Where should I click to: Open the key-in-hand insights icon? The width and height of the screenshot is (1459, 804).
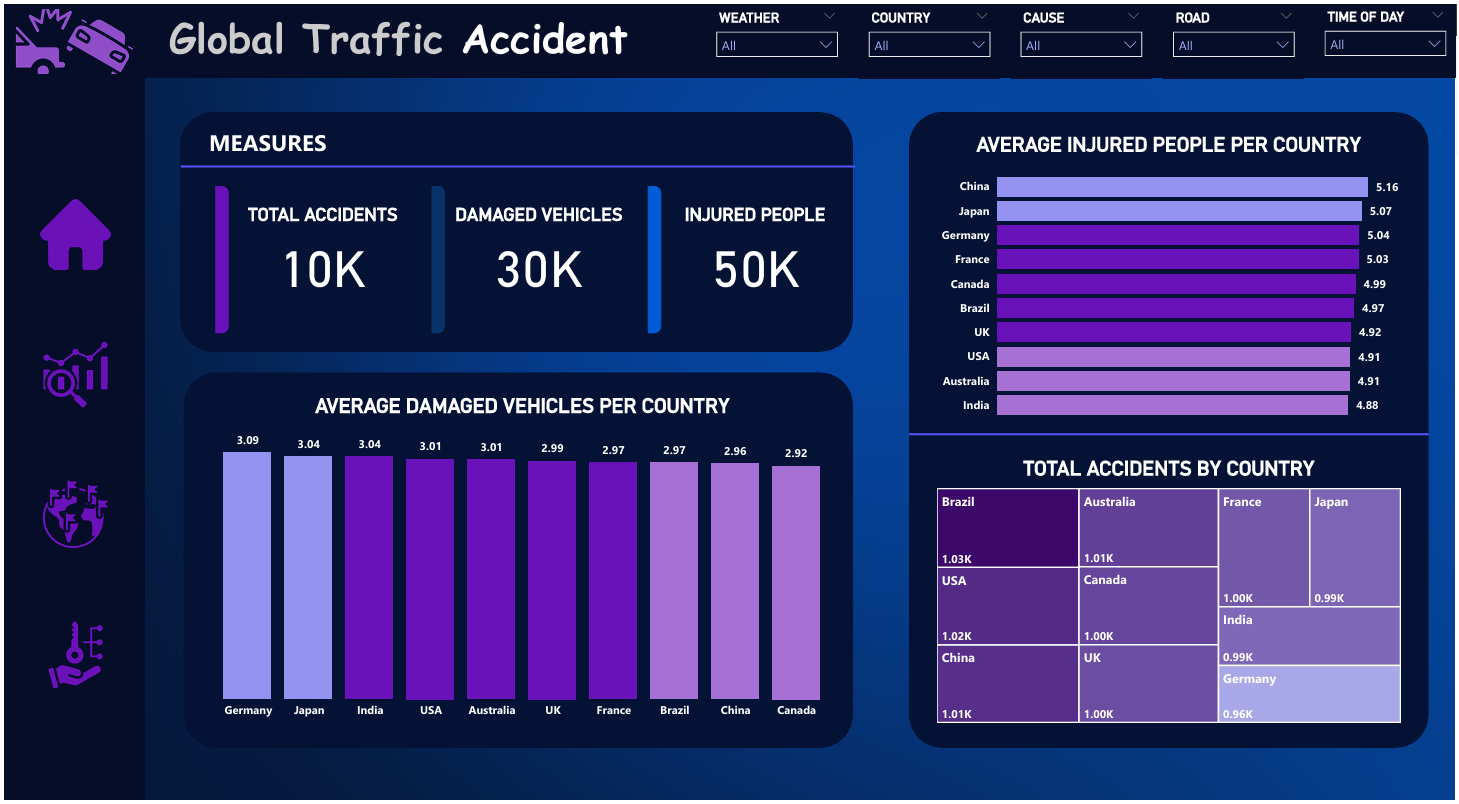coord(76,654)
